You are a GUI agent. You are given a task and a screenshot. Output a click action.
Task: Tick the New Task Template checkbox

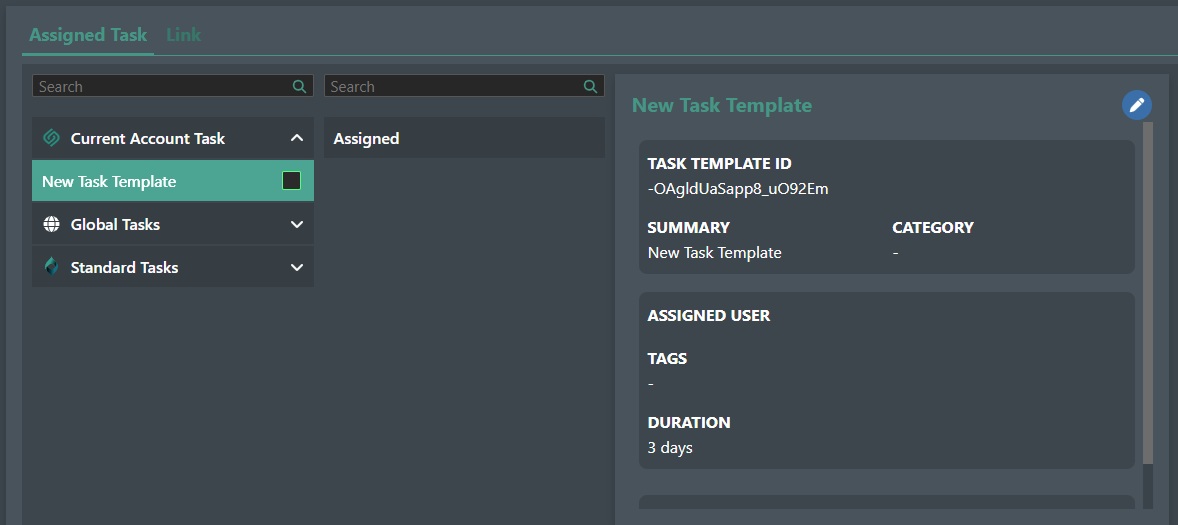click(x=291, y=180)
